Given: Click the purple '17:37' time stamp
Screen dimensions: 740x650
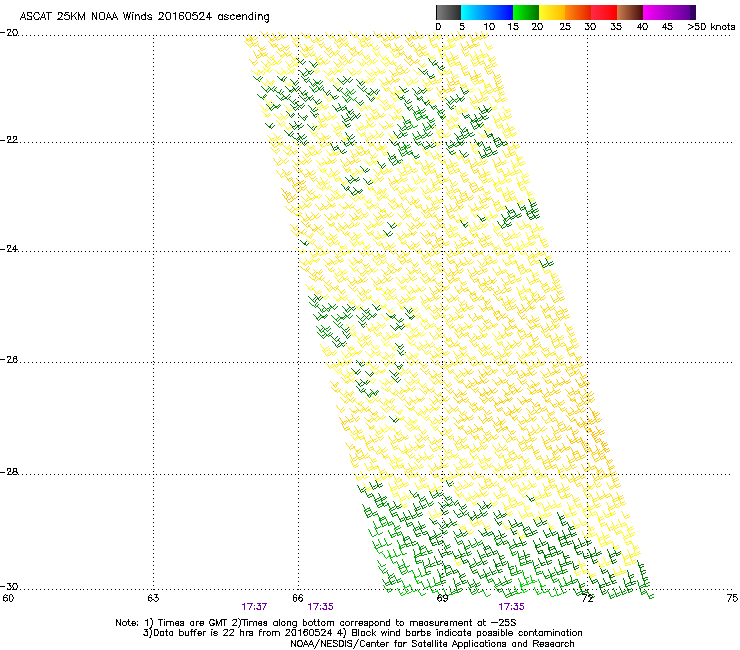Looking at the screenshot, I should click(254, 607).
